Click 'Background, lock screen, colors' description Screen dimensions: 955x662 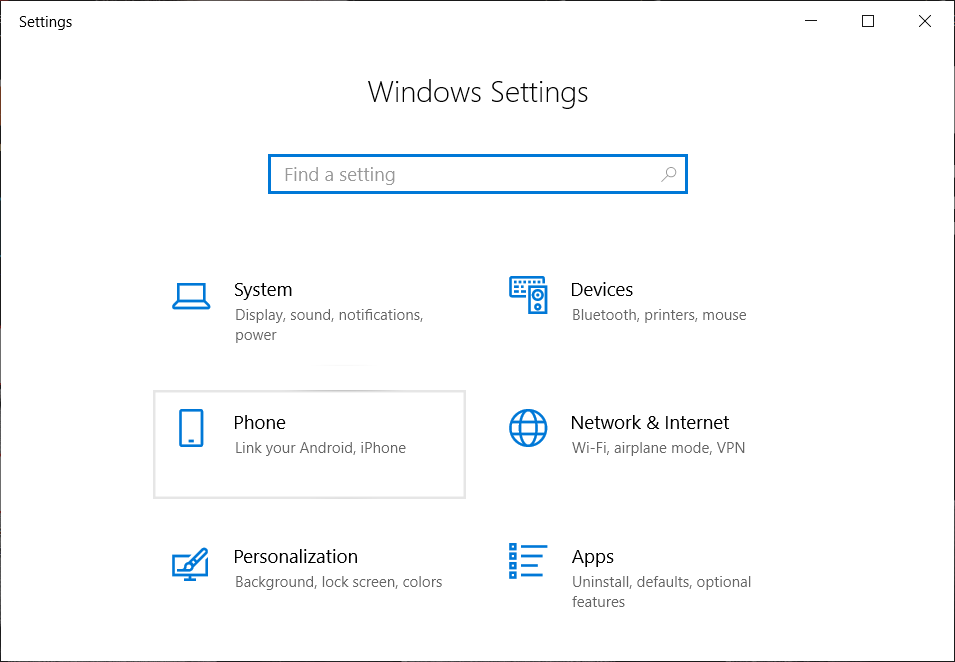338,582
